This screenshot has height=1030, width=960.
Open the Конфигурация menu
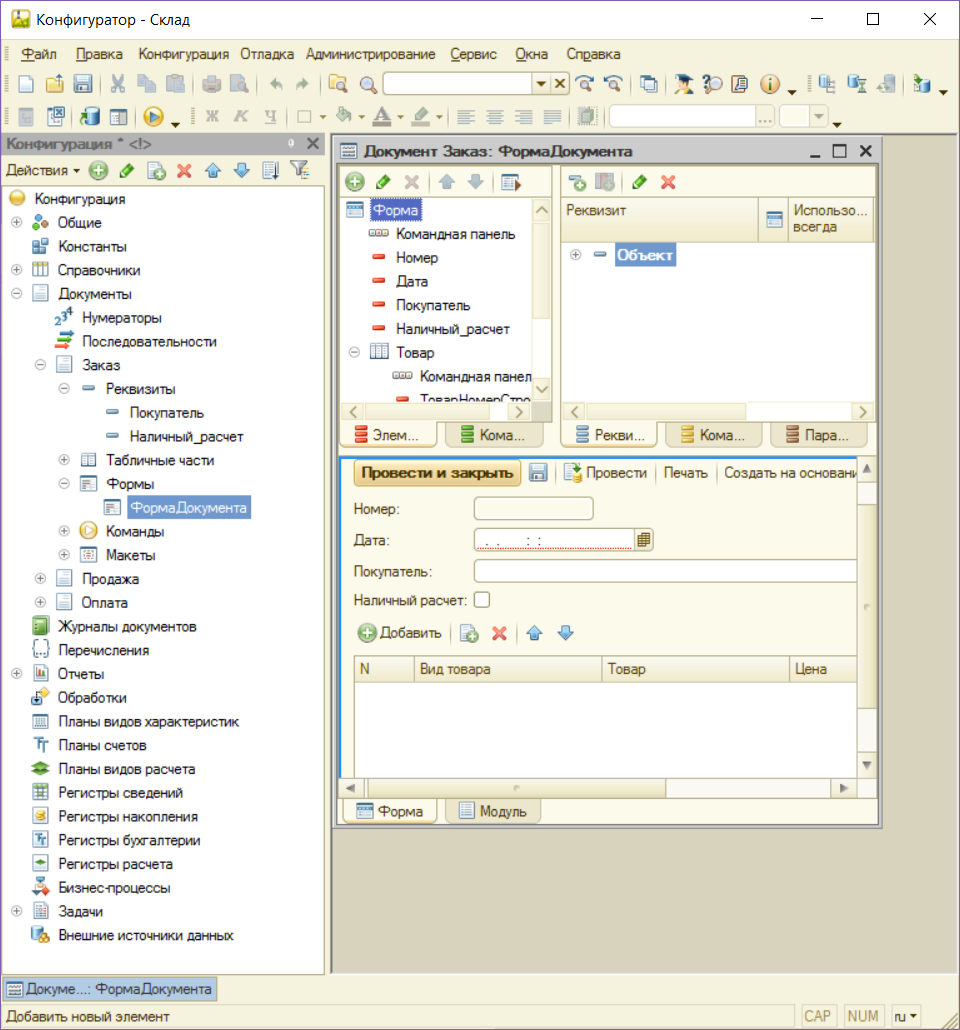[x=183, y=54]
